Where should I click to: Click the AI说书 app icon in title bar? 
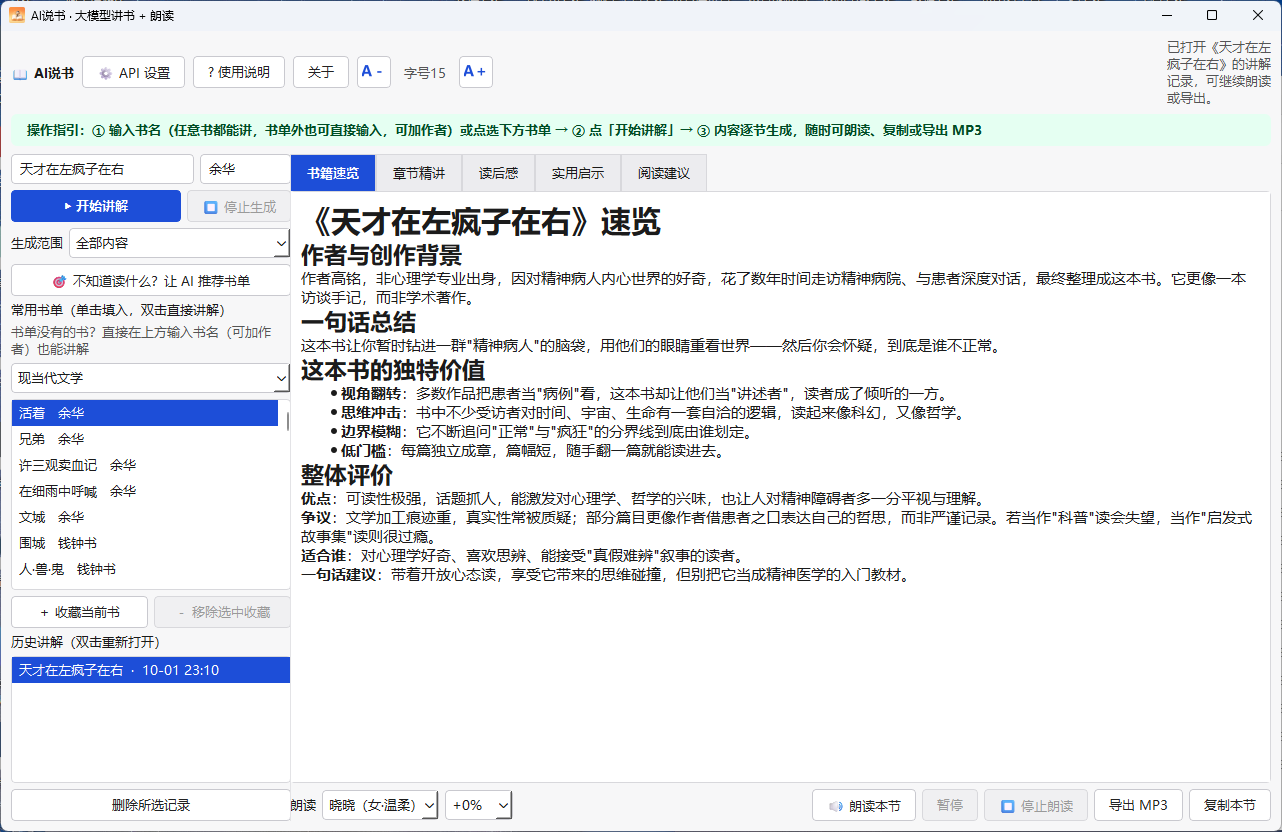17,15
